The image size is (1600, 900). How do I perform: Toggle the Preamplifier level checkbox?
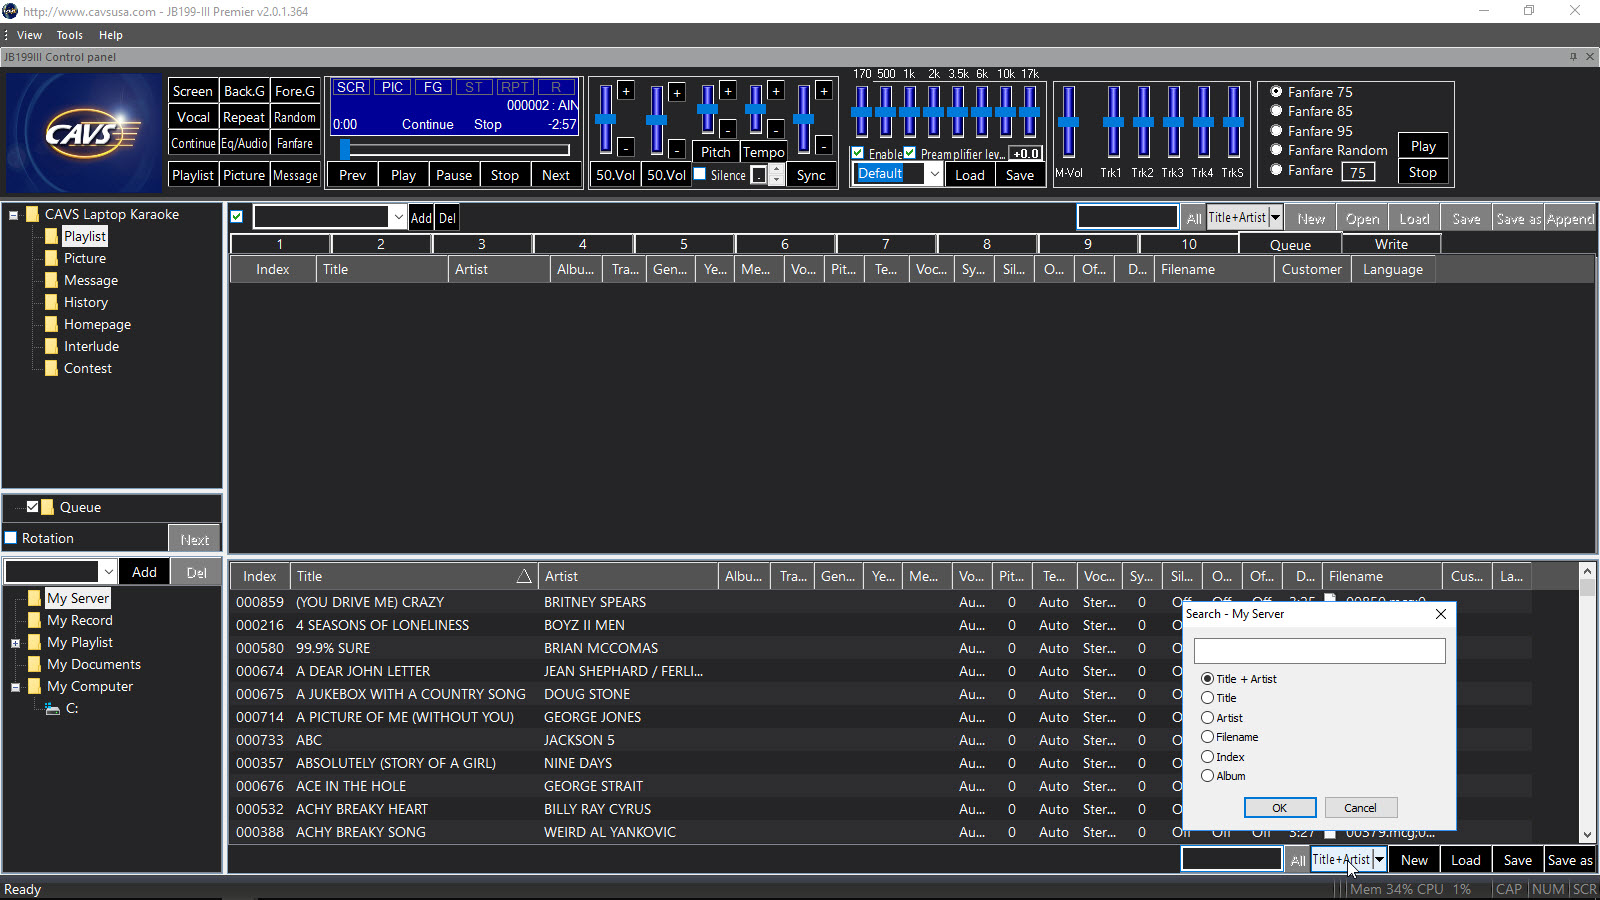910,153
